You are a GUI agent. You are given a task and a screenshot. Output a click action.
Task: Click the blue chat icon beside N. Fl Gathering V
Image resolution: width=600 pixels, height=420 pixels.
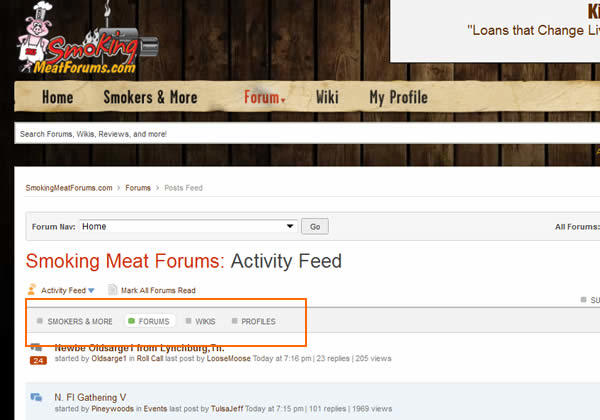click(x=36, y=397)
